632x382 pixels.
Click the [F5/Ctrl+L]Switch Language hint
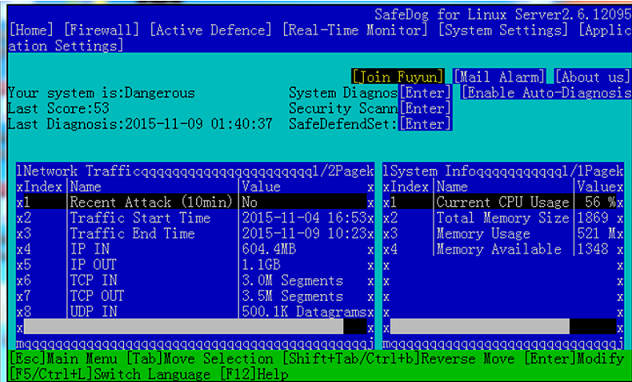[x=110, y=374]
